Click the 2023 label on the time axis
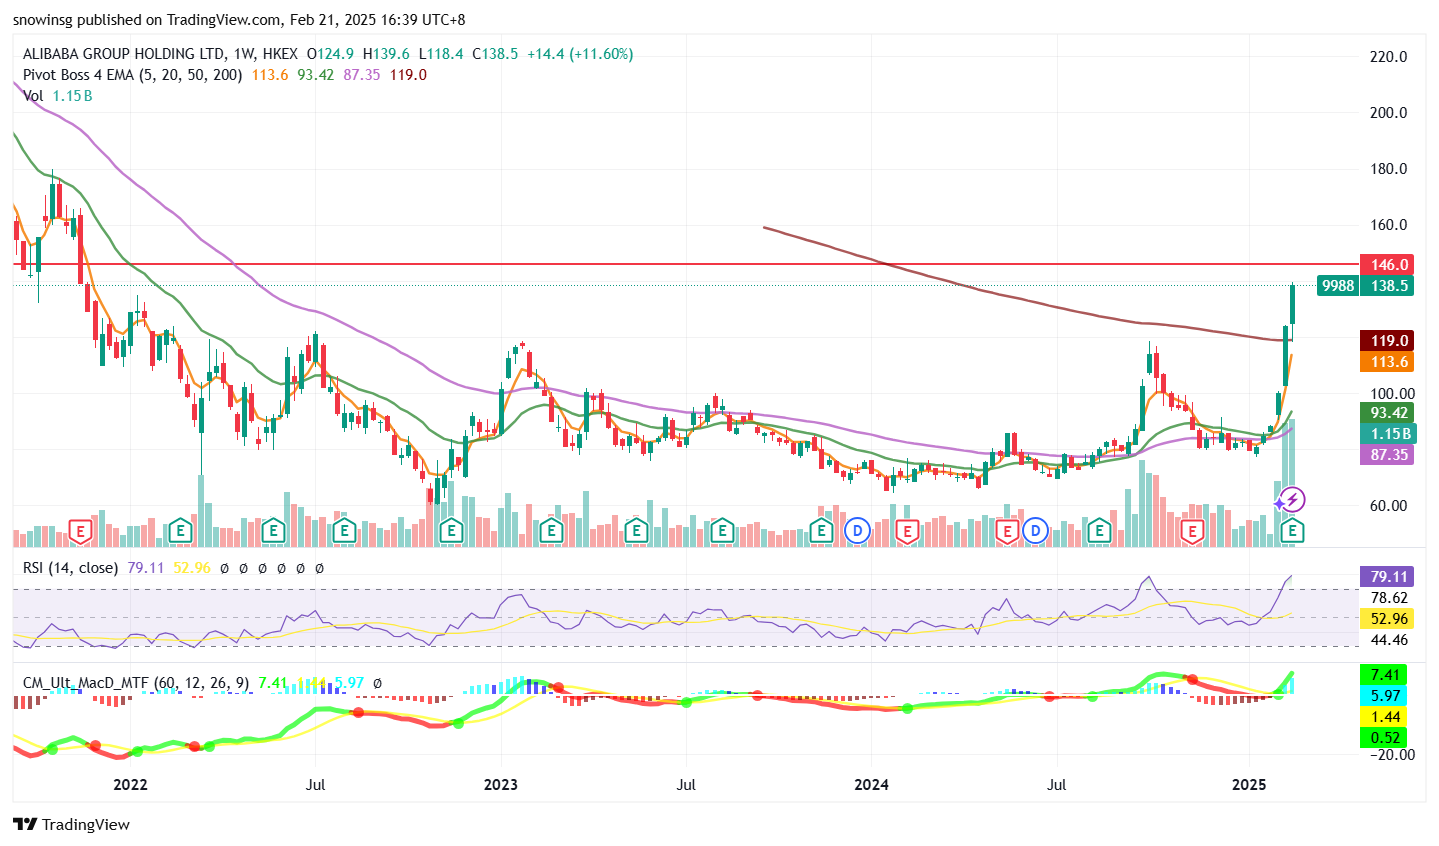 click(500, 785)
